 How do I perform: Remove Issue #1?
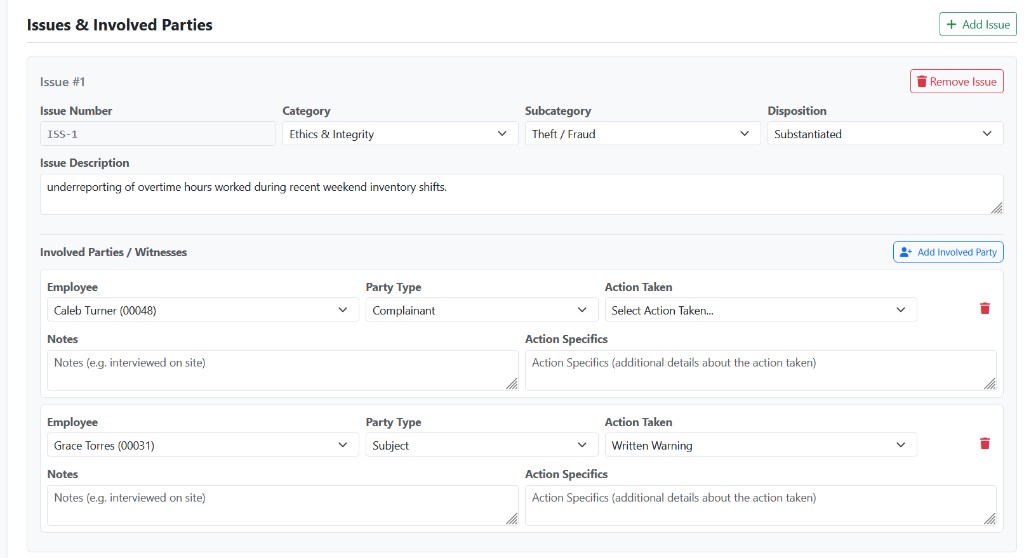(957, 82)
